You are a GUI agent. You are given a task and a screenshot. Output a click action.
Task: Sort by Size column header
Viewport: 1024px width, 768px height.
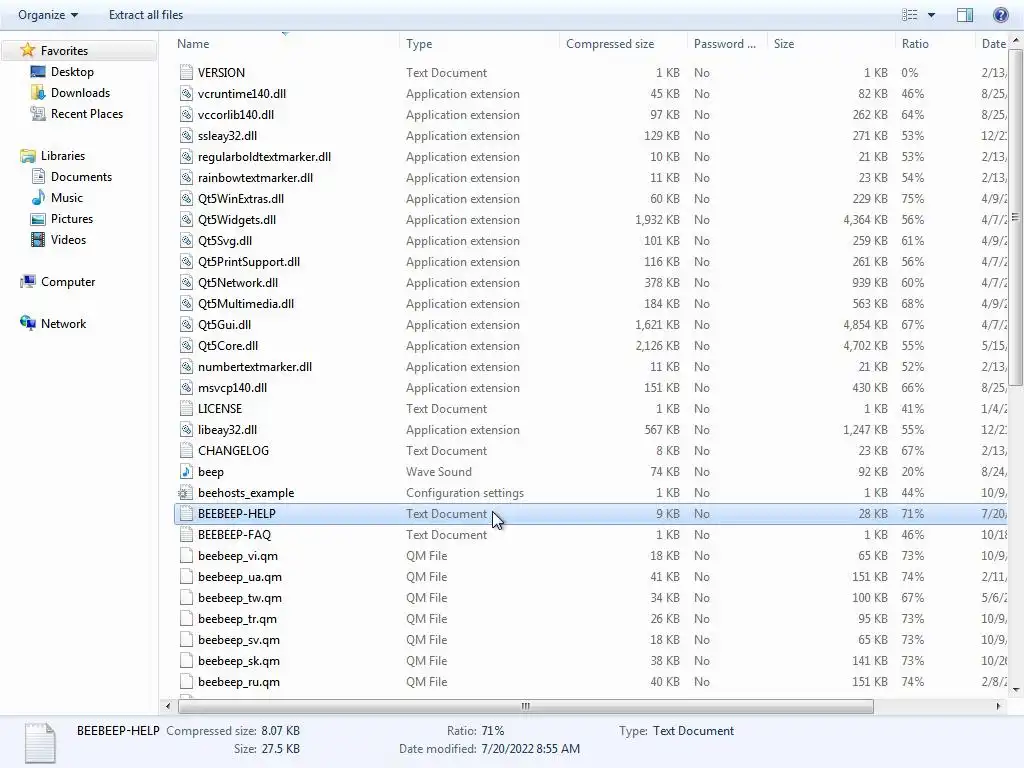click(x=784, y=44)
